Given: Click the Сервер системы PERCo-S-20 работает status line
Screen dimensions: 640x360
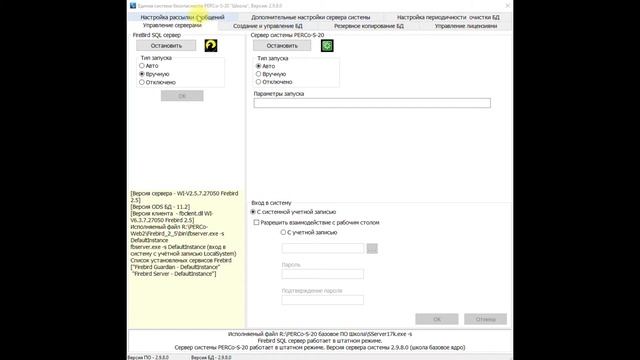Looking at the screenshot, I should point(320,347).
